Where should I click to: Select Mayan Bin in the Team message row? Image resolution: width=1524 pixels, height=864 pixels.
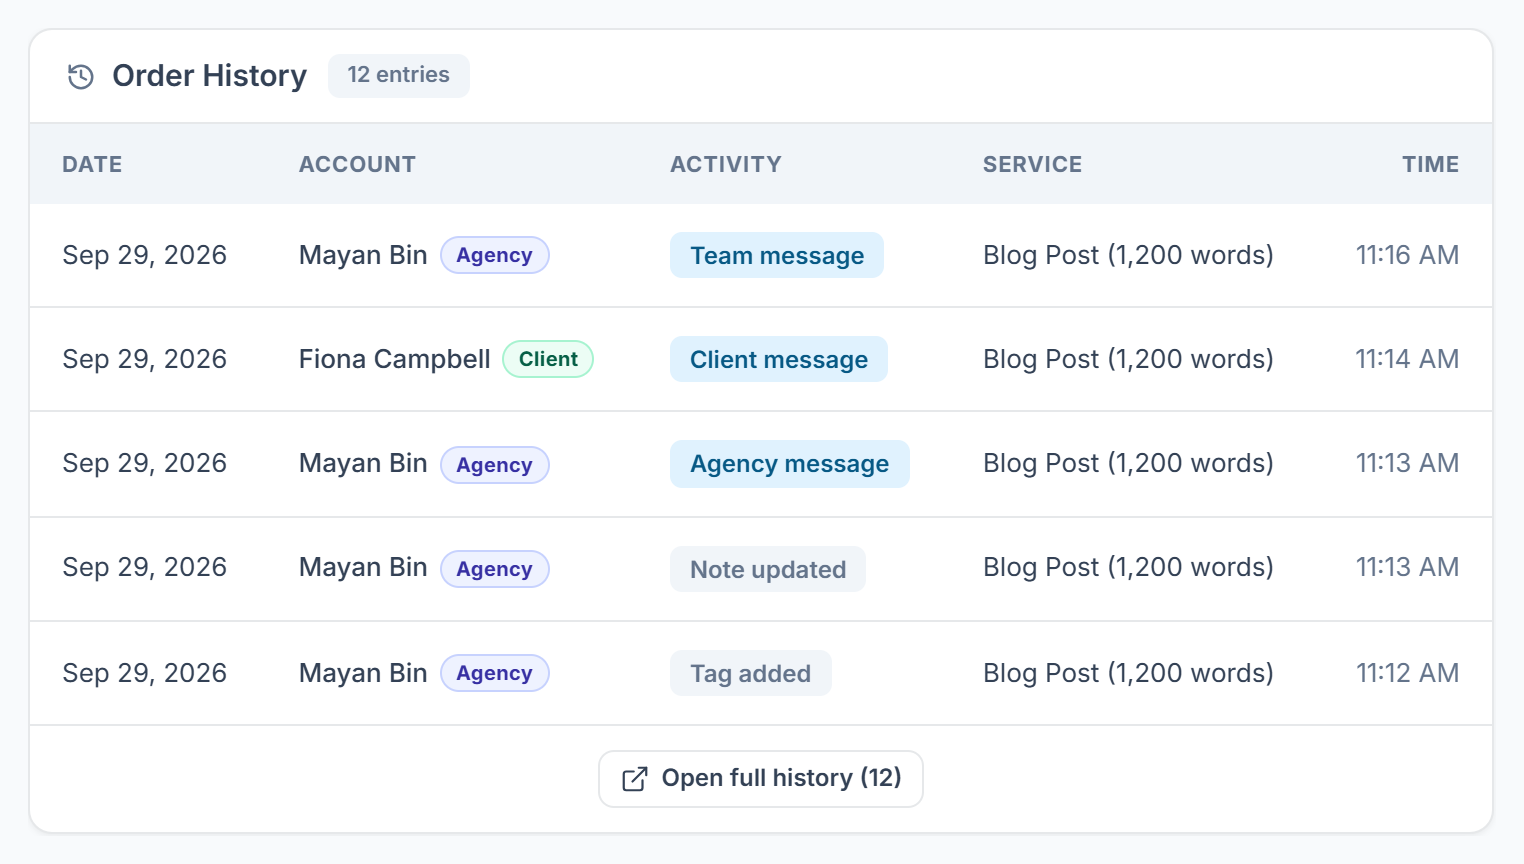click(x=363, y=256)
